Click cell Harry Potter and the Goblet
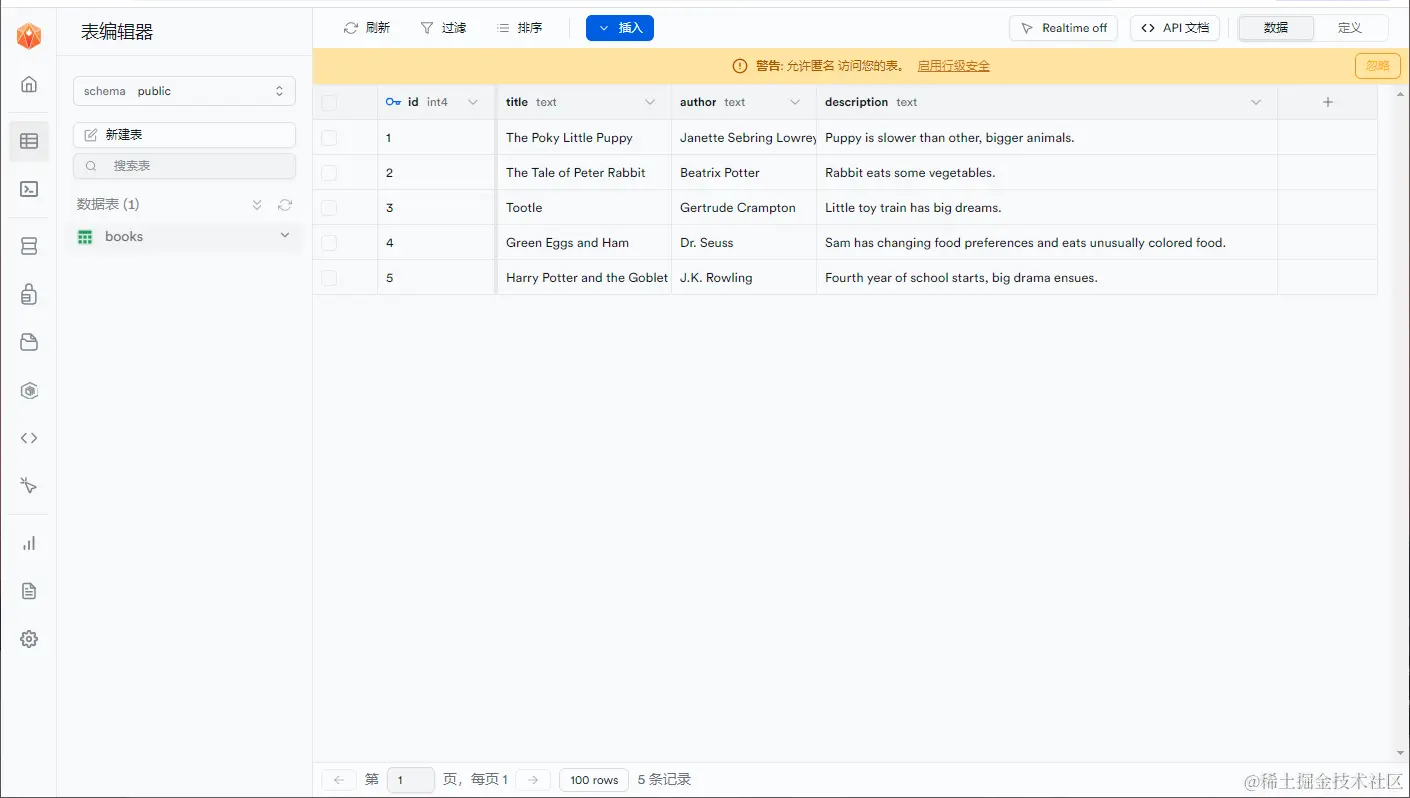The height and width of the screenshot is (798, 1410). click(x=584, y=278)
